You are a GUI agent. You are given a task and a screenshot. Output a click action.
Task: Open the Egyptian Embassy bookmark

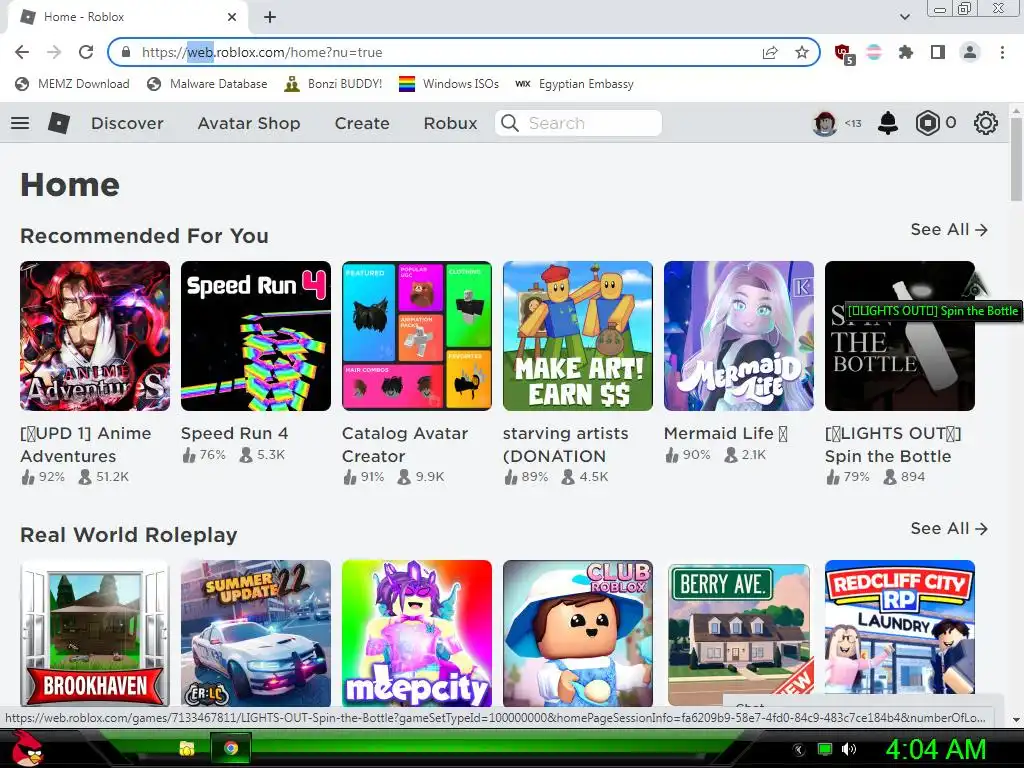click(x=574, y=84)
